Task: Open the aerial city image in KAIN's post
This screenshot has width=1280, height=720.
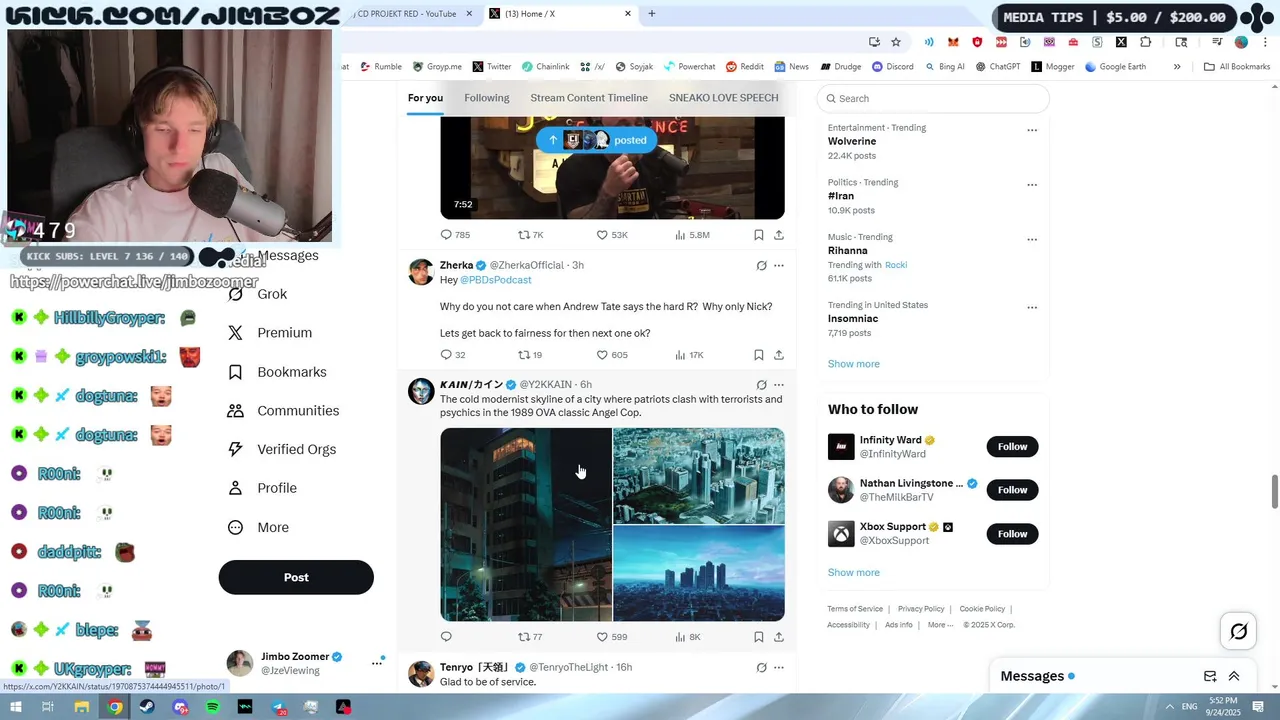Action: [x=699, y=476]
